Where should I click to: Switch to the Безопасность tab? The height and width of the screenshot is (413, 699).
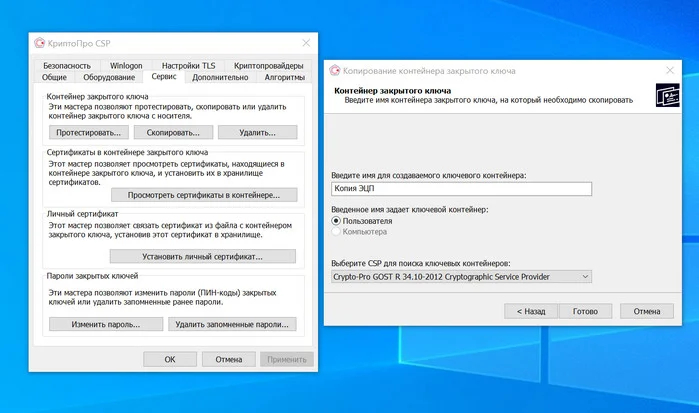point(67,66)
